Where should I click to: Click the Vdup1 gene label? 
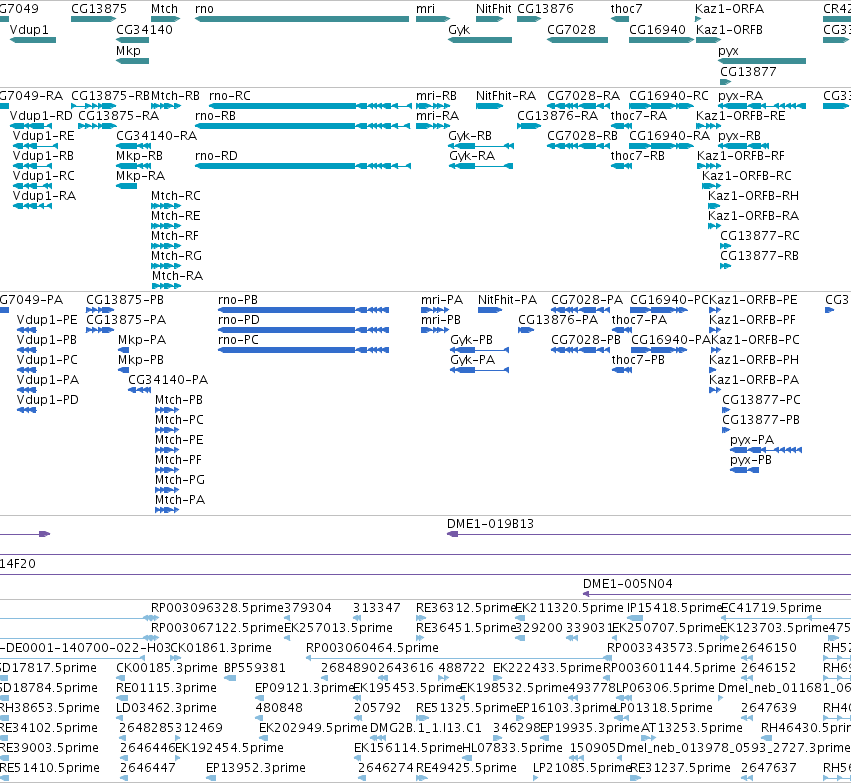point(29,30)
